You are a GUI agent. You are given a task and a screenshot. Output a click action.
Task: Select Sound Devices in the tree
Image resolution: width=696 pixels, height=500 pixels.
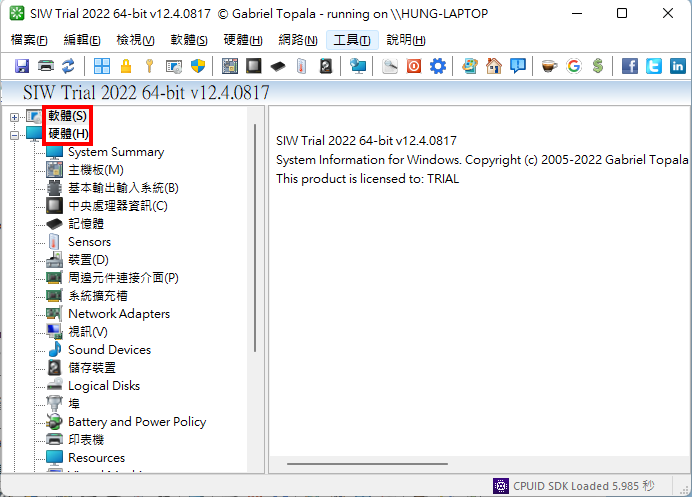[x=109, y=350]
